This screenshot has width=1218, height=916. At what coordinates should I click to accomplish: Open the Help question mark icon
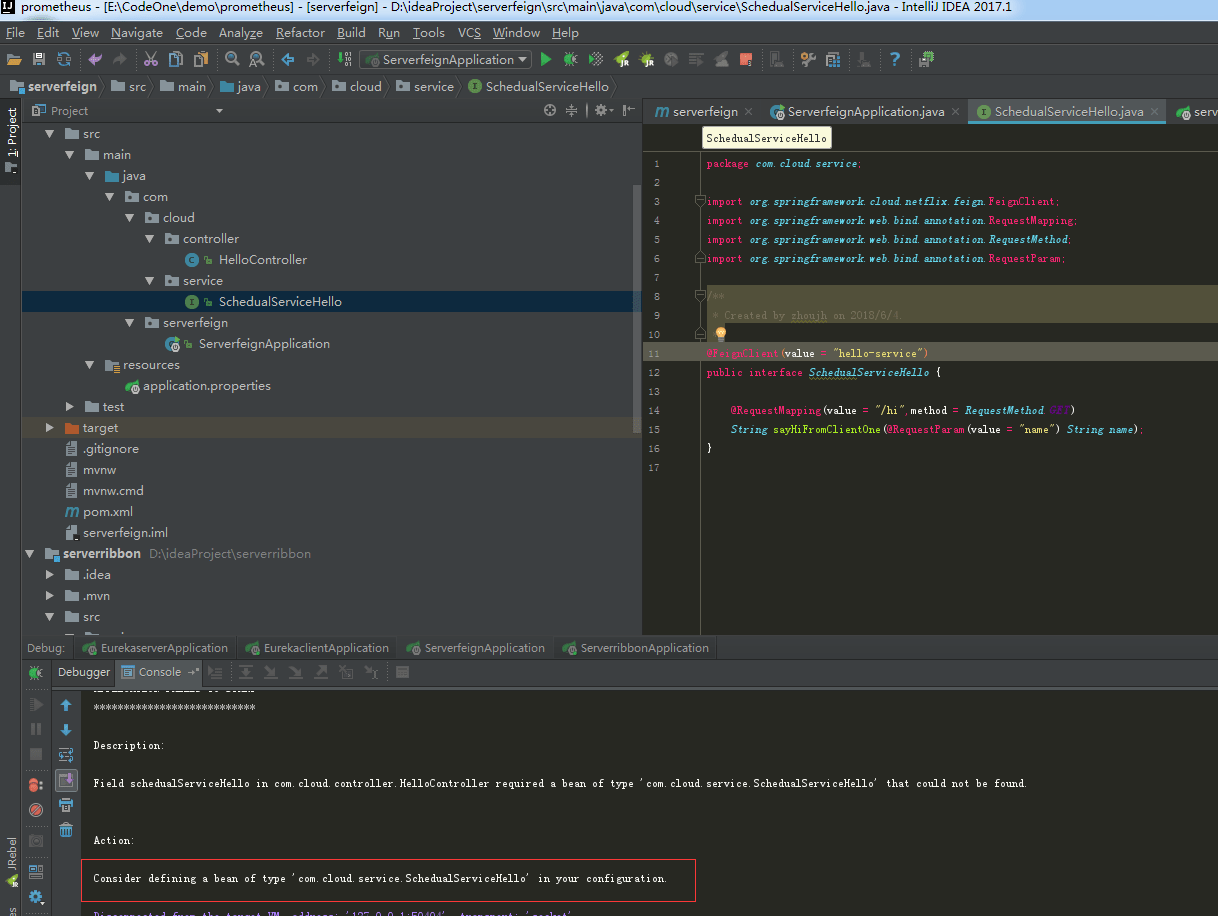pyautogui.click(x=895, y=60)
